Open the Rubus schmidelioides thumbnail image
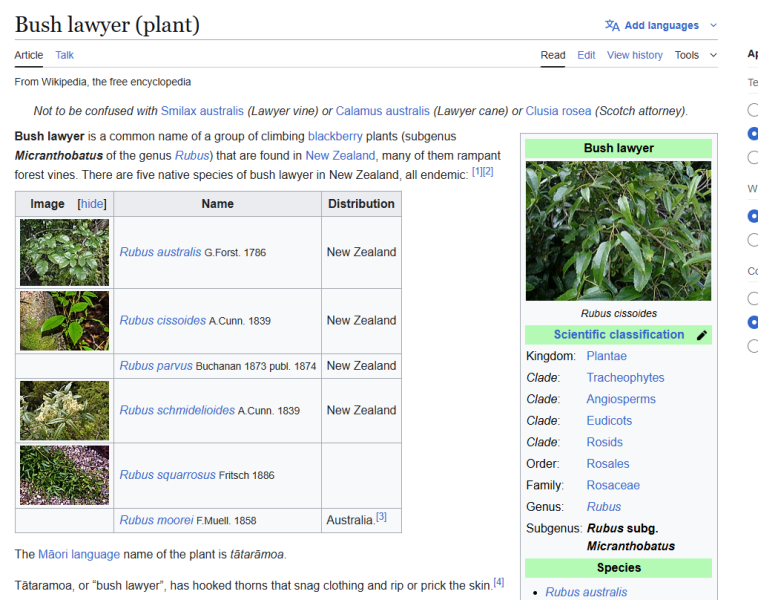758x600 pixels. point(64,410)
